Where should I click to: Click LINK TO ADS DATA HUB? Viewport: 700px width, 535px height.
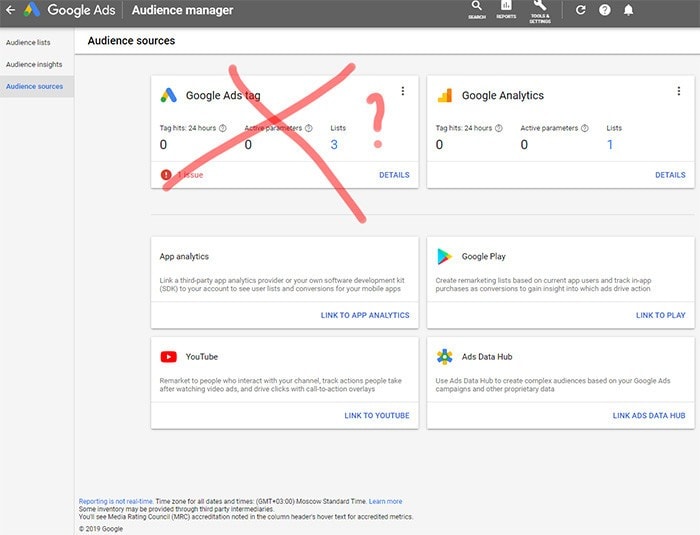pos(649,415)
